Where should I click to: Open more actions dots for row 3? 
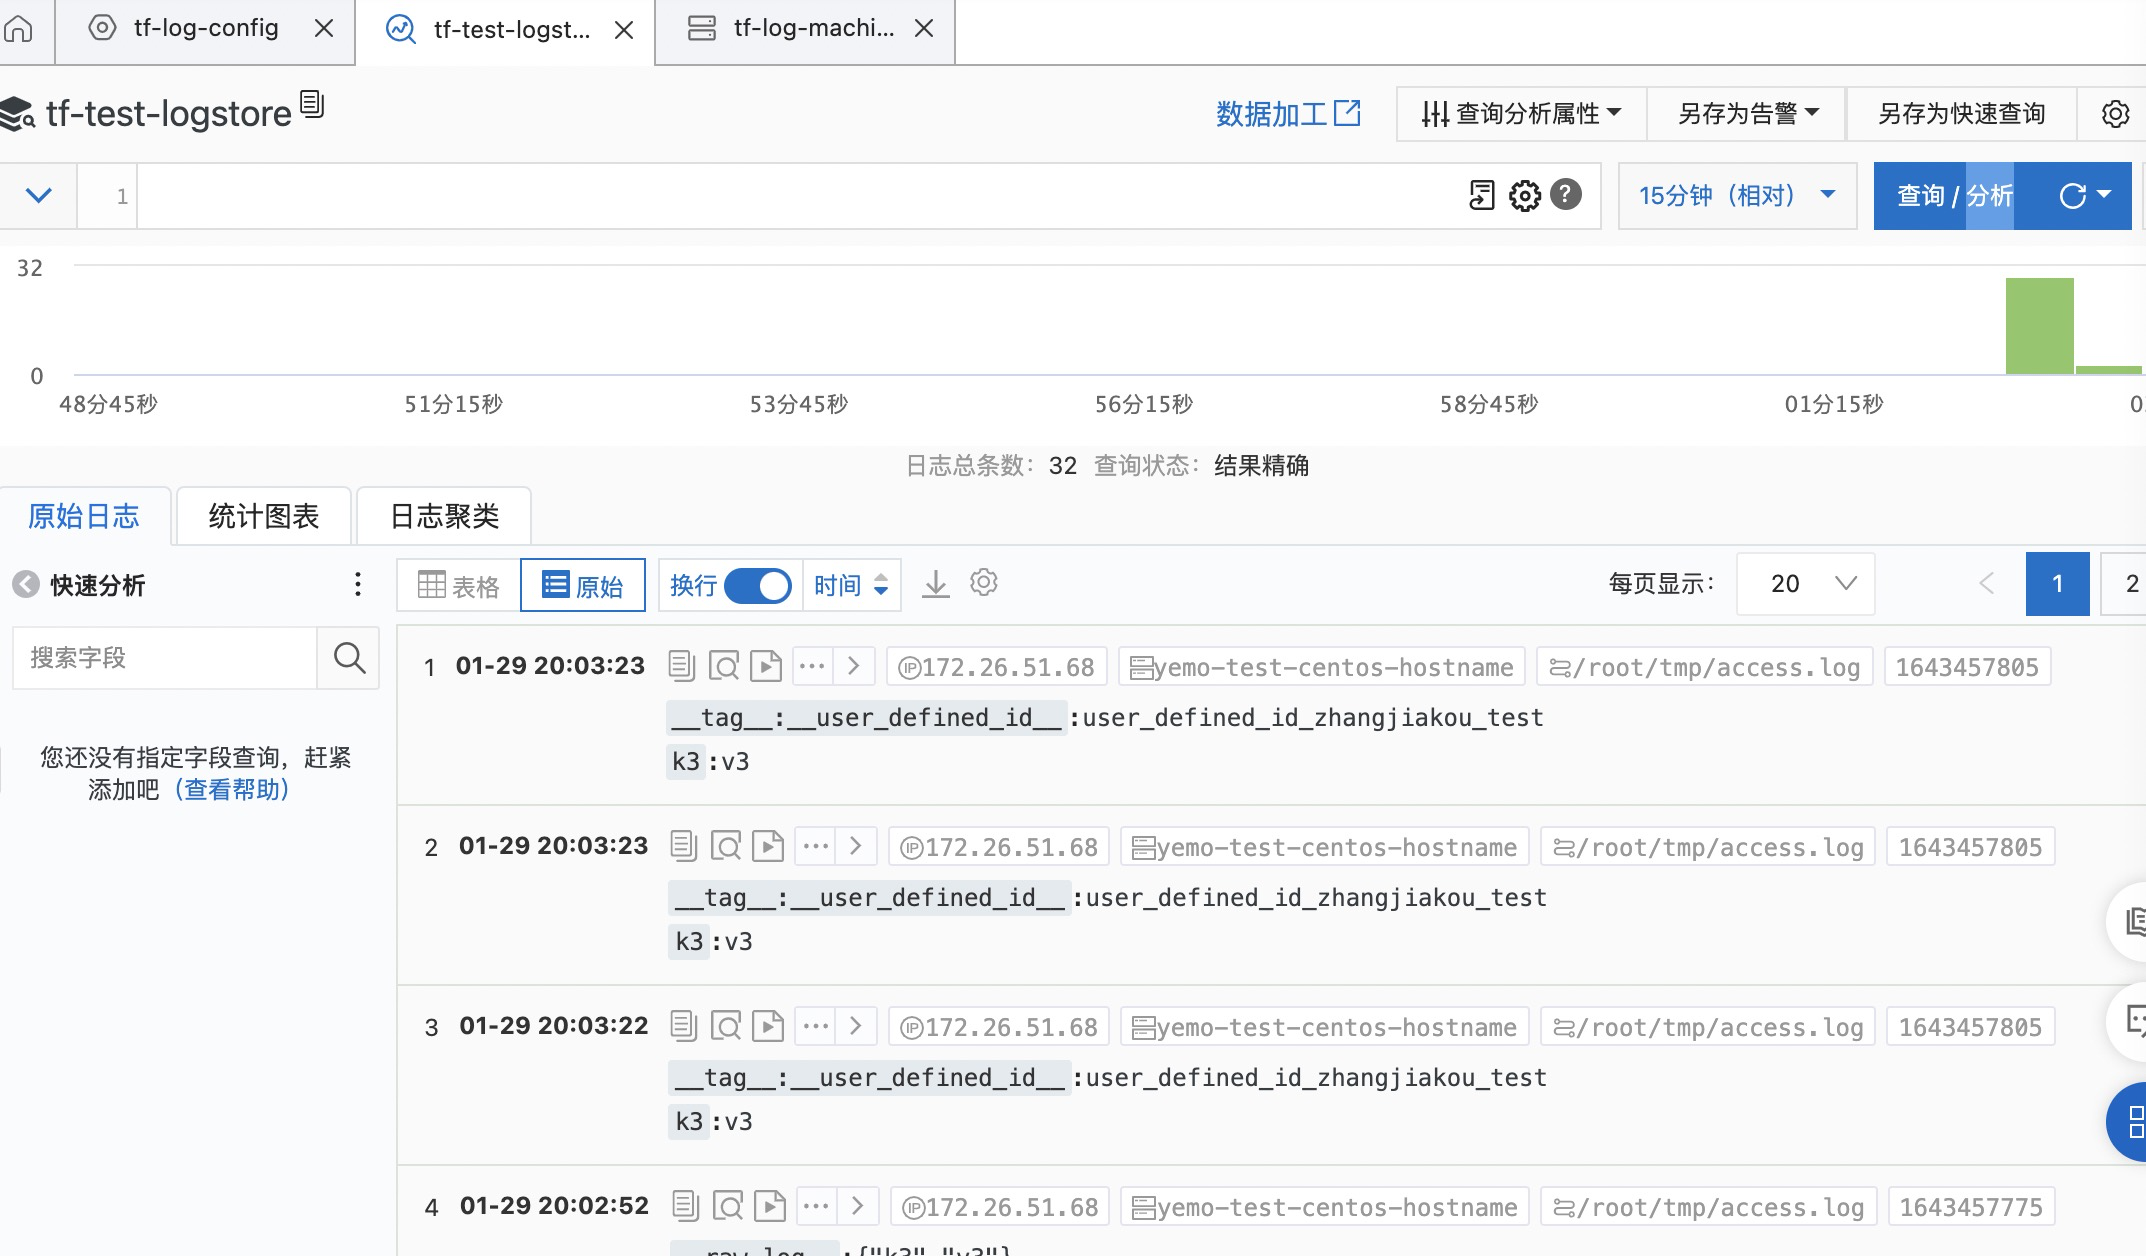[816, 1026]
